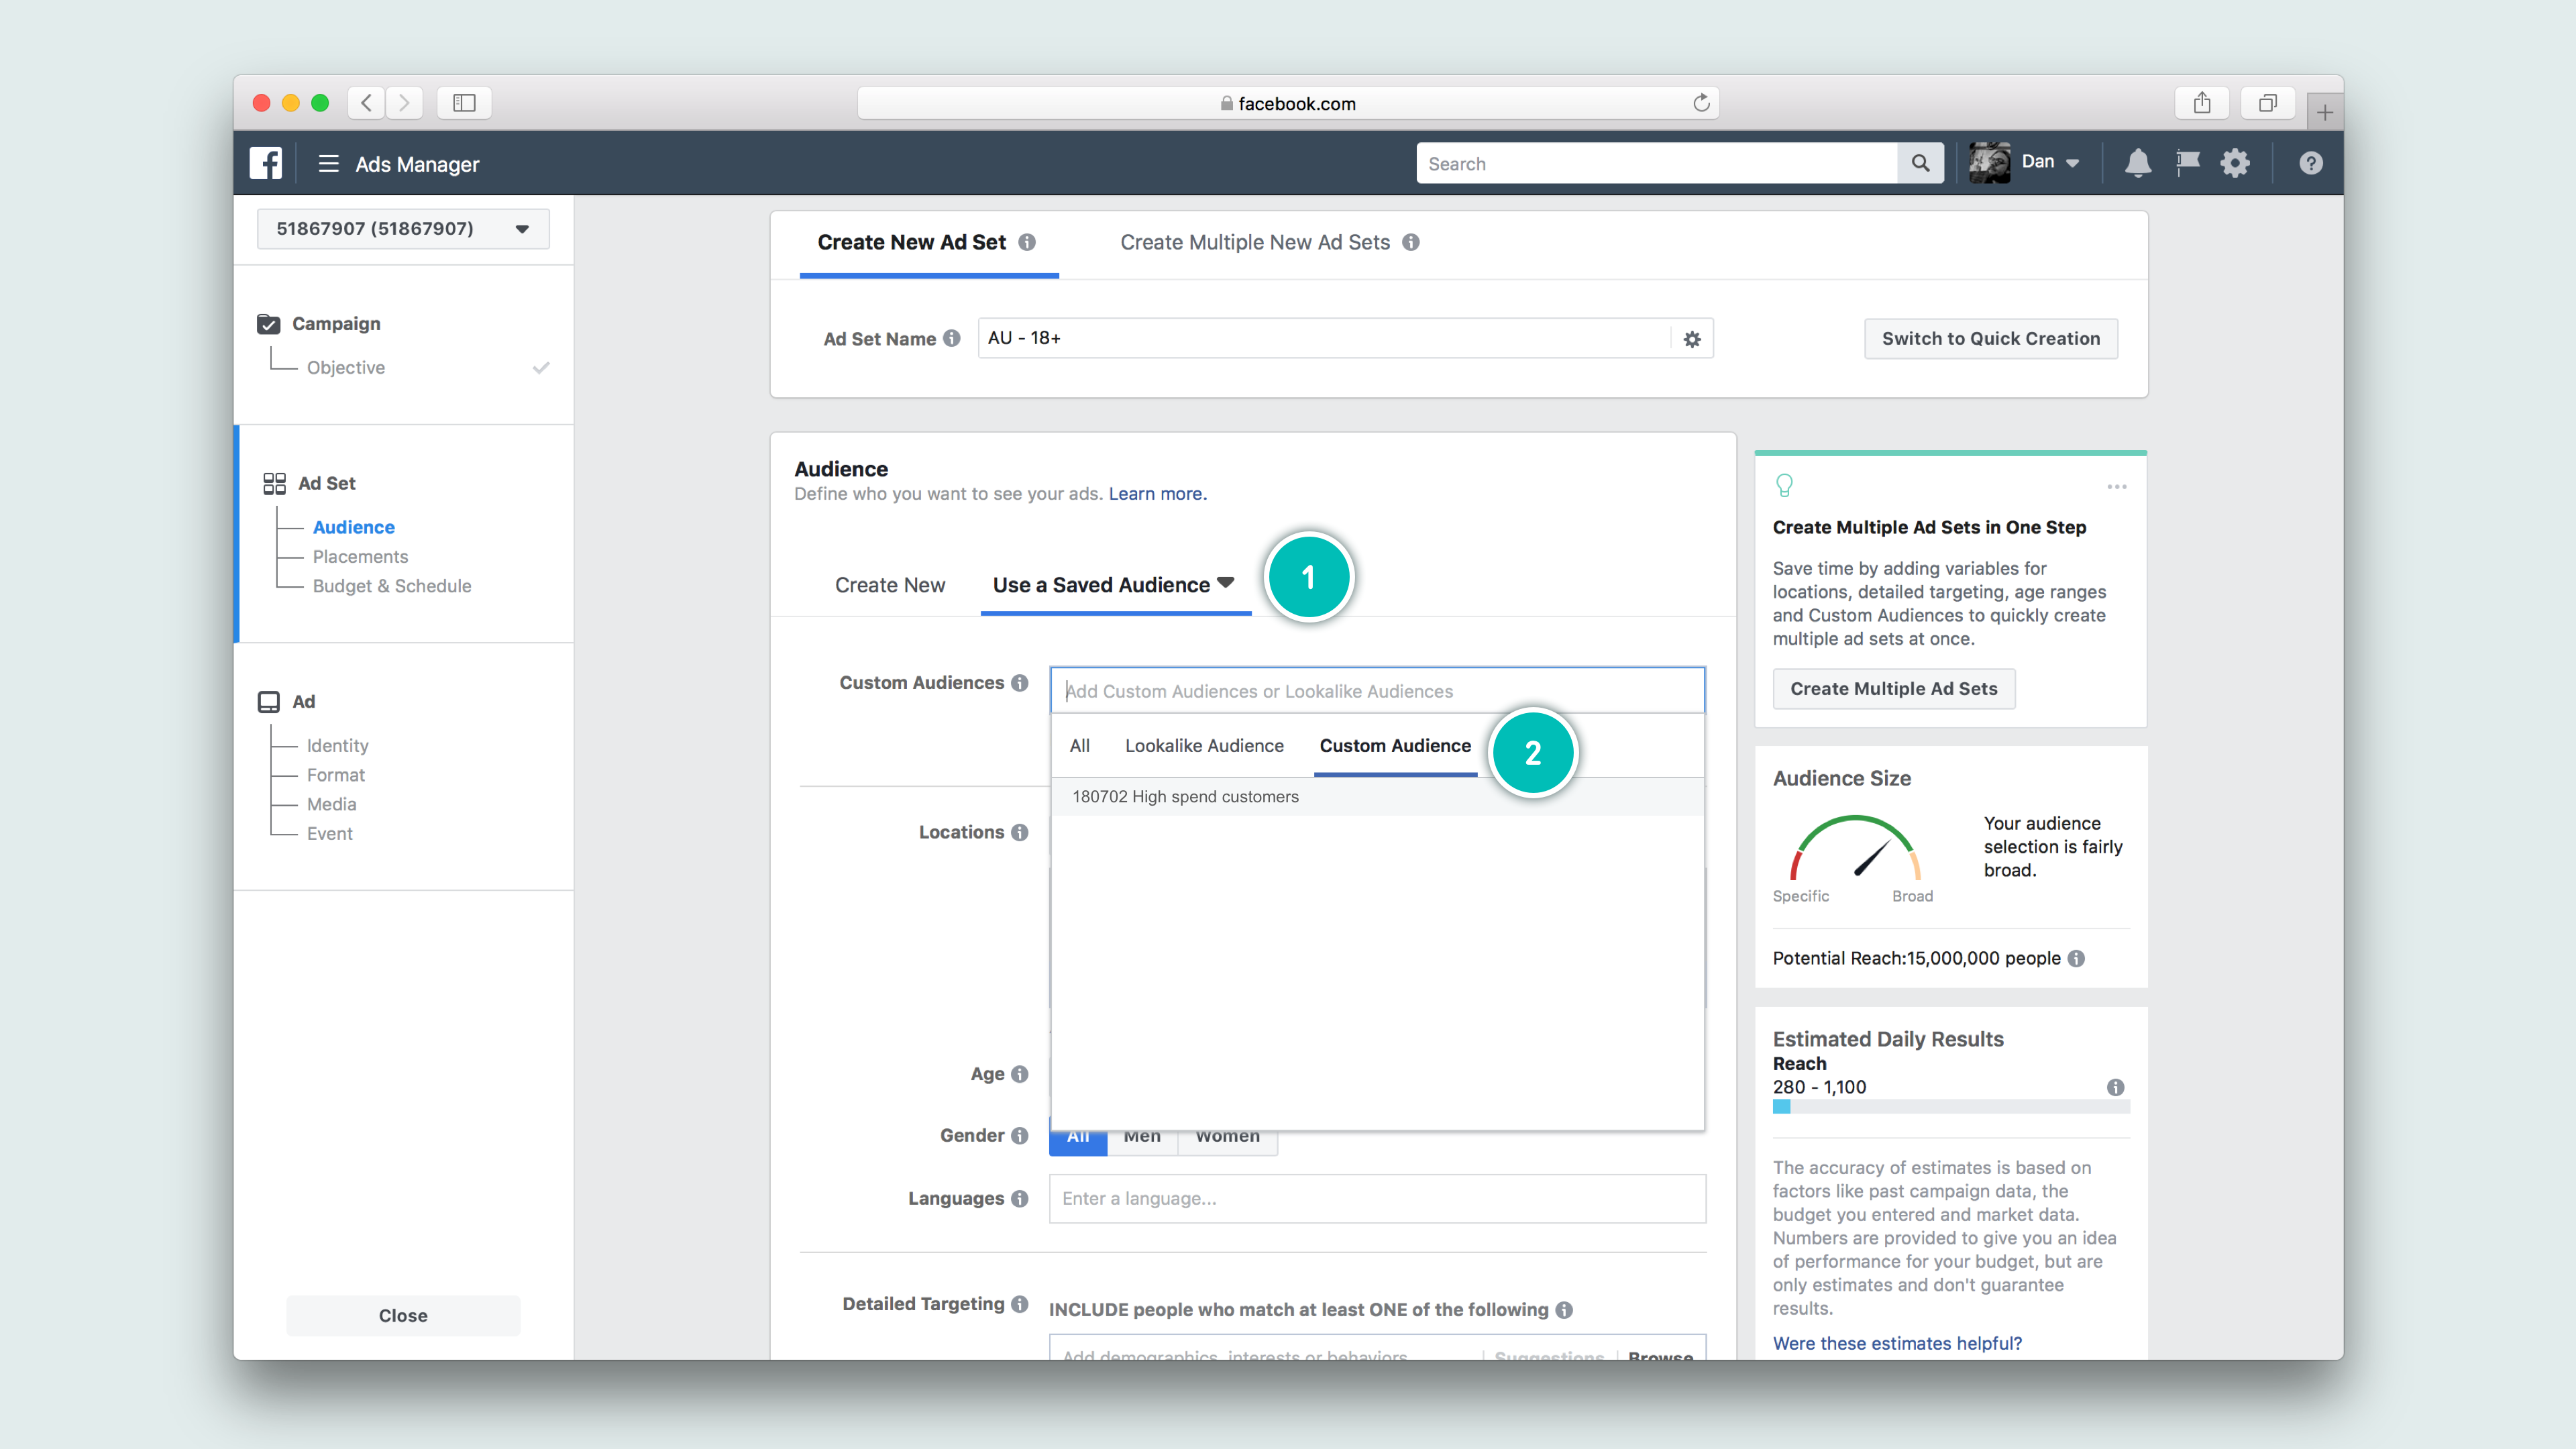Click the Ad Set Name gear icon
The width and height of the screenshot is (2576, 1449).
pos(1692,339)
